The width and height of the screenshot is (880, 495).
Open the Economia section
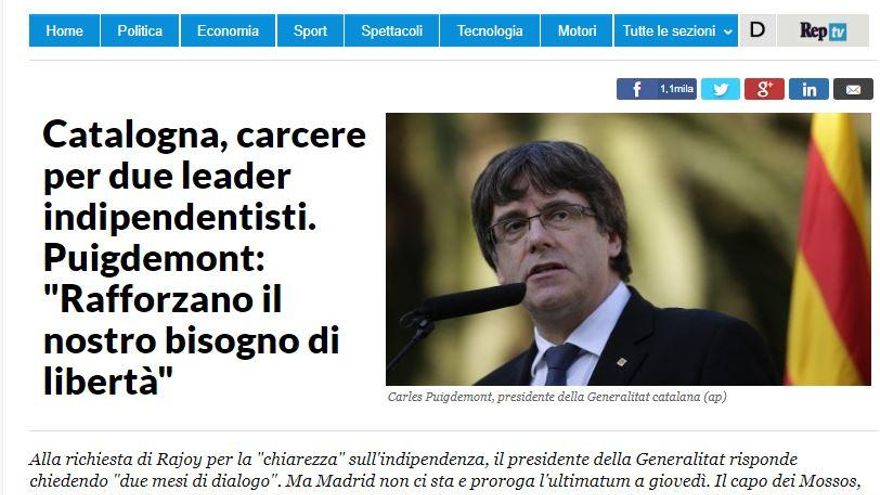click(x=228, y=30)
